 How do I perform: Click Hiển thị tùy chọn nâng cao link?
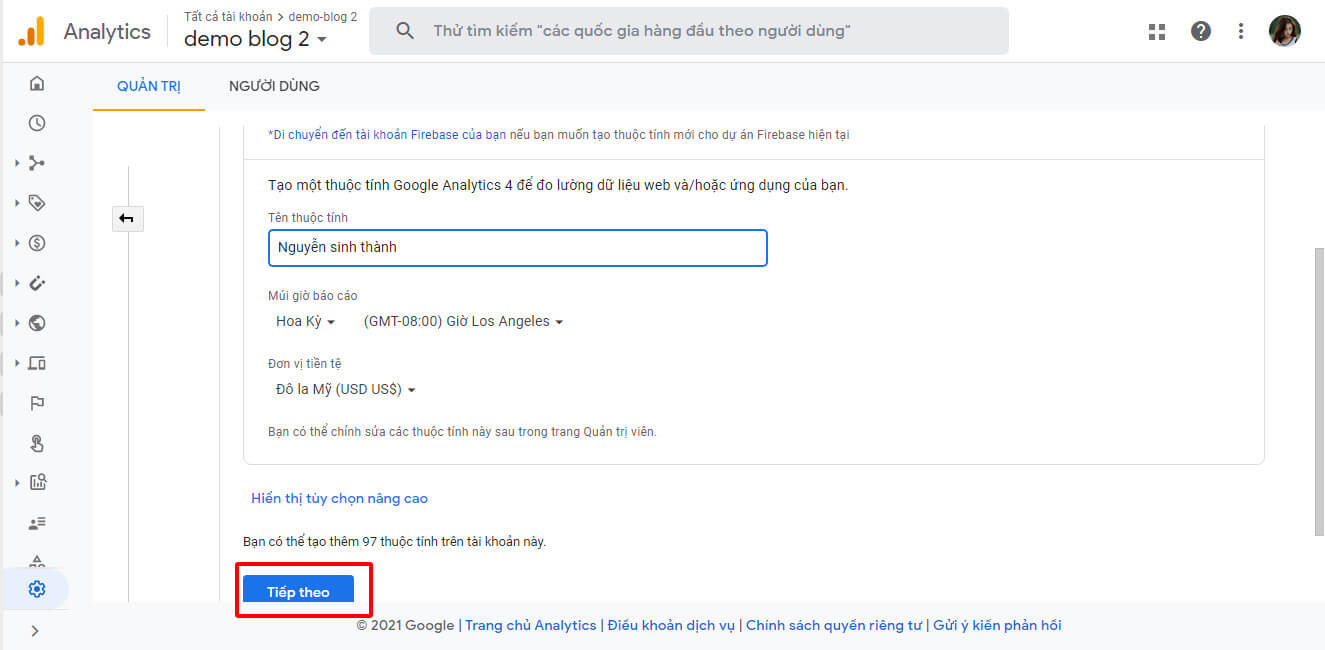339,498
